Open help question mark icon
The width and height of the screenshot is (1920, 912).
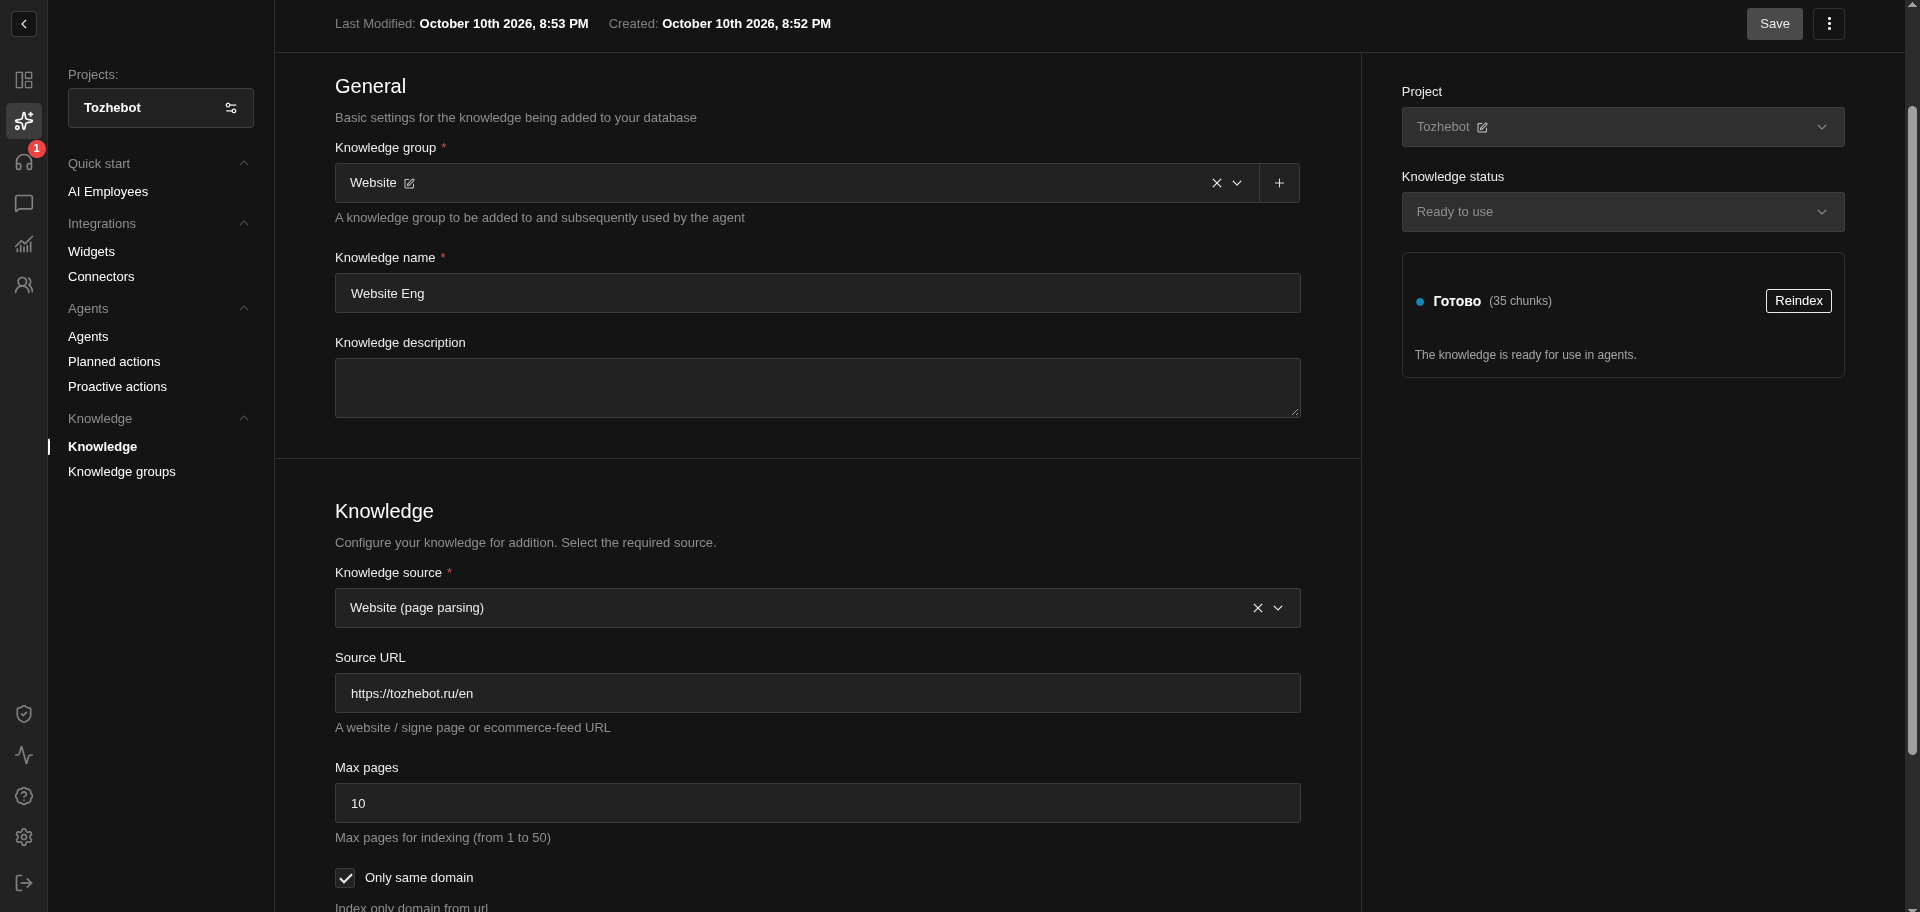pos(24,796)
